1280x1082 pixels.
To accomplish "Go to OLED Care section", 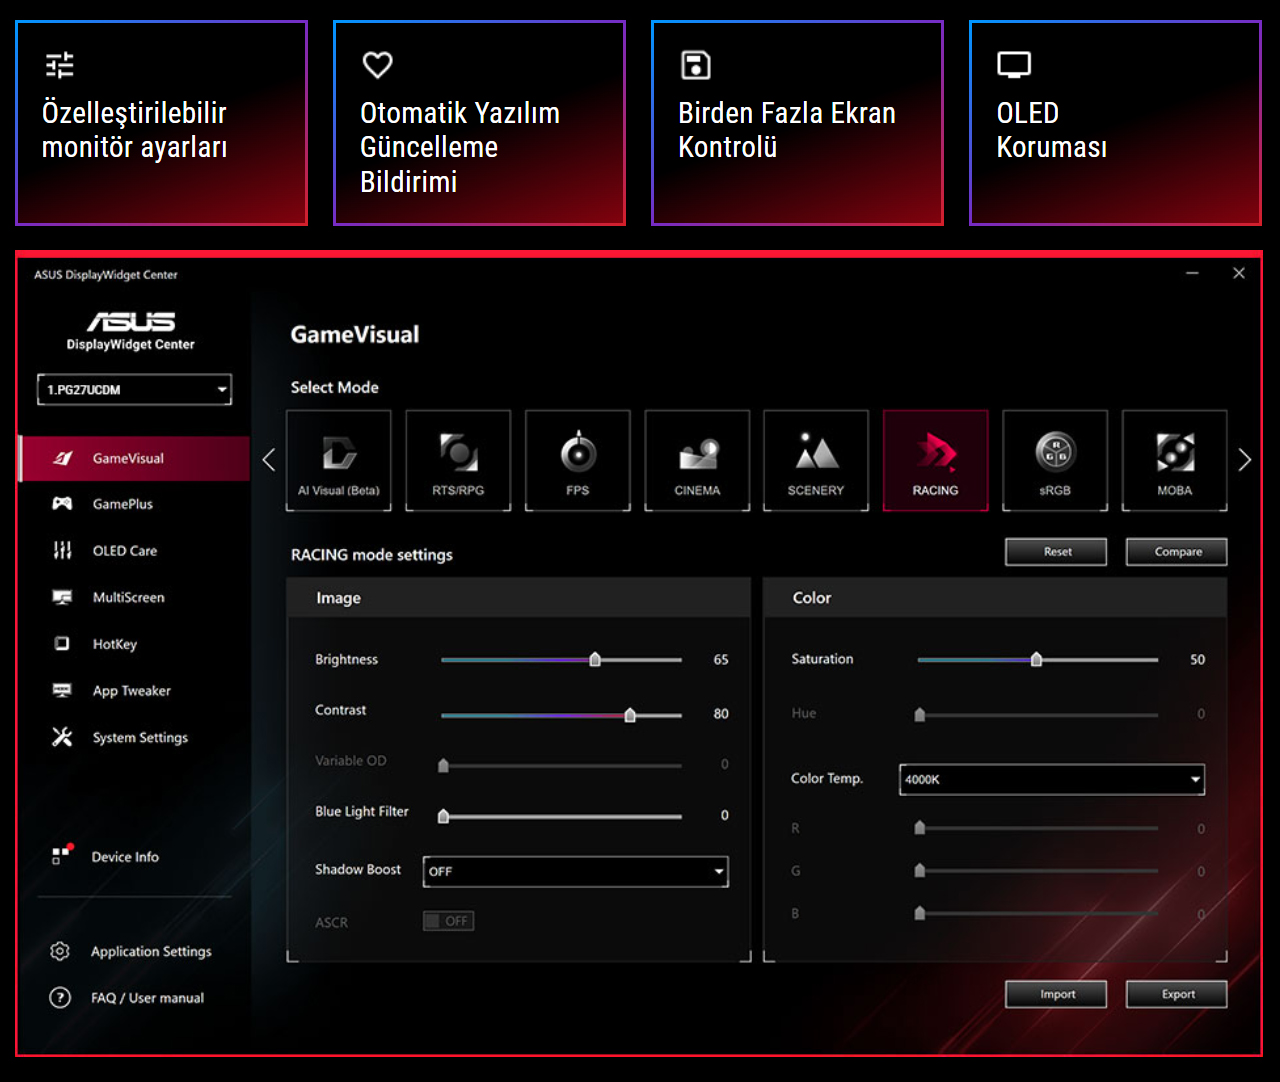I will click(134, 550).
